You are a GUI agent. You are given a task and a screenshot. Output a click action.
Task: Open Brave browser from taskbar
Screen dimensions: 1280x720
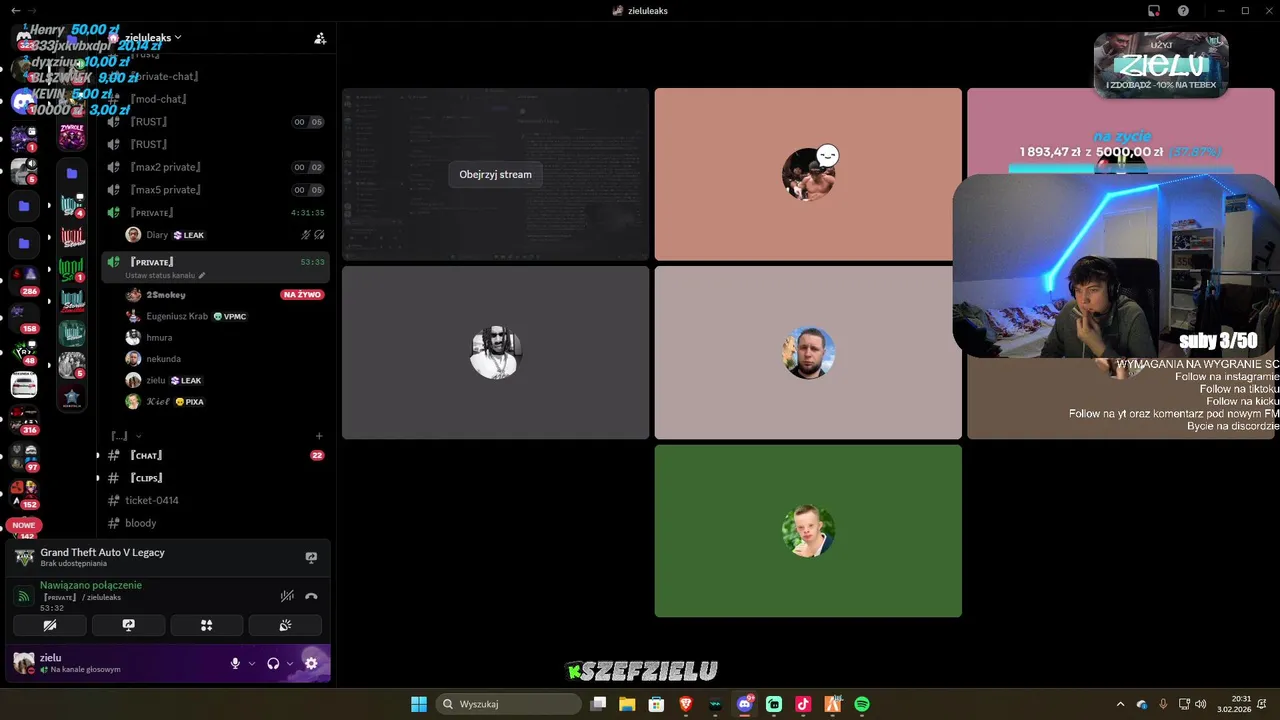(x=686, y=704)
